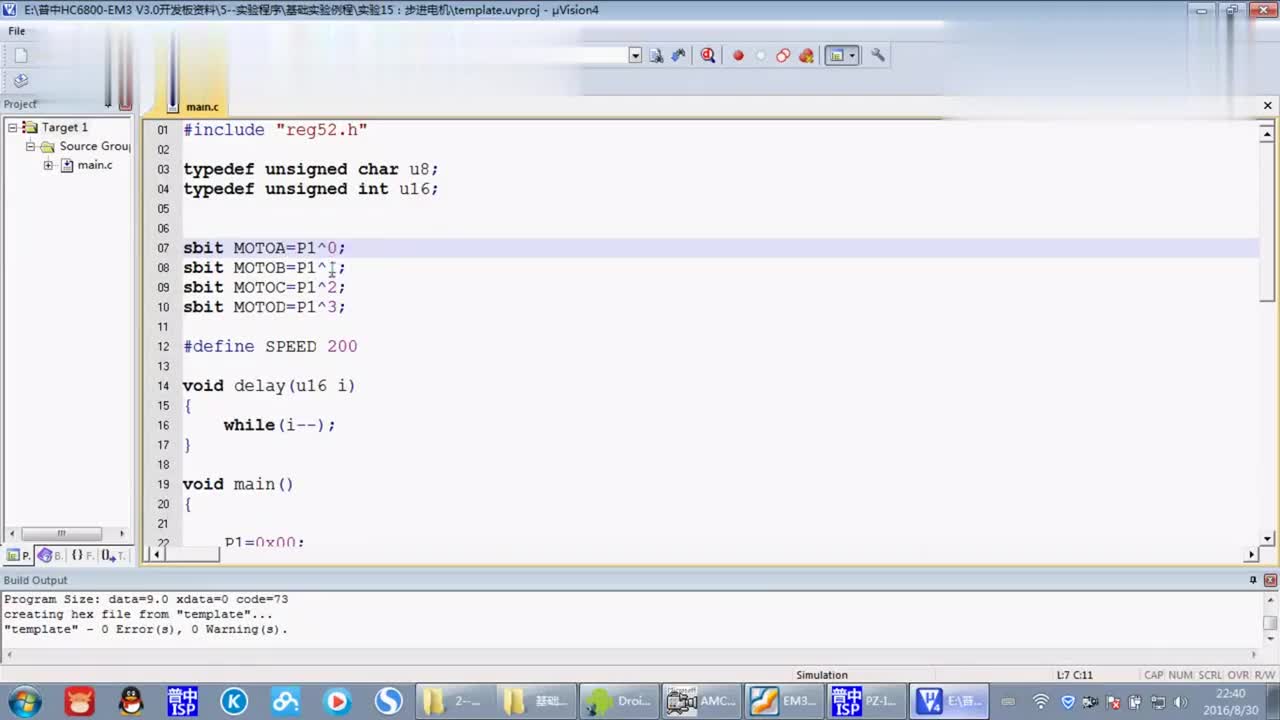Click the Build Output vertical scrollbar
1280x720 pixels.
1270,622
